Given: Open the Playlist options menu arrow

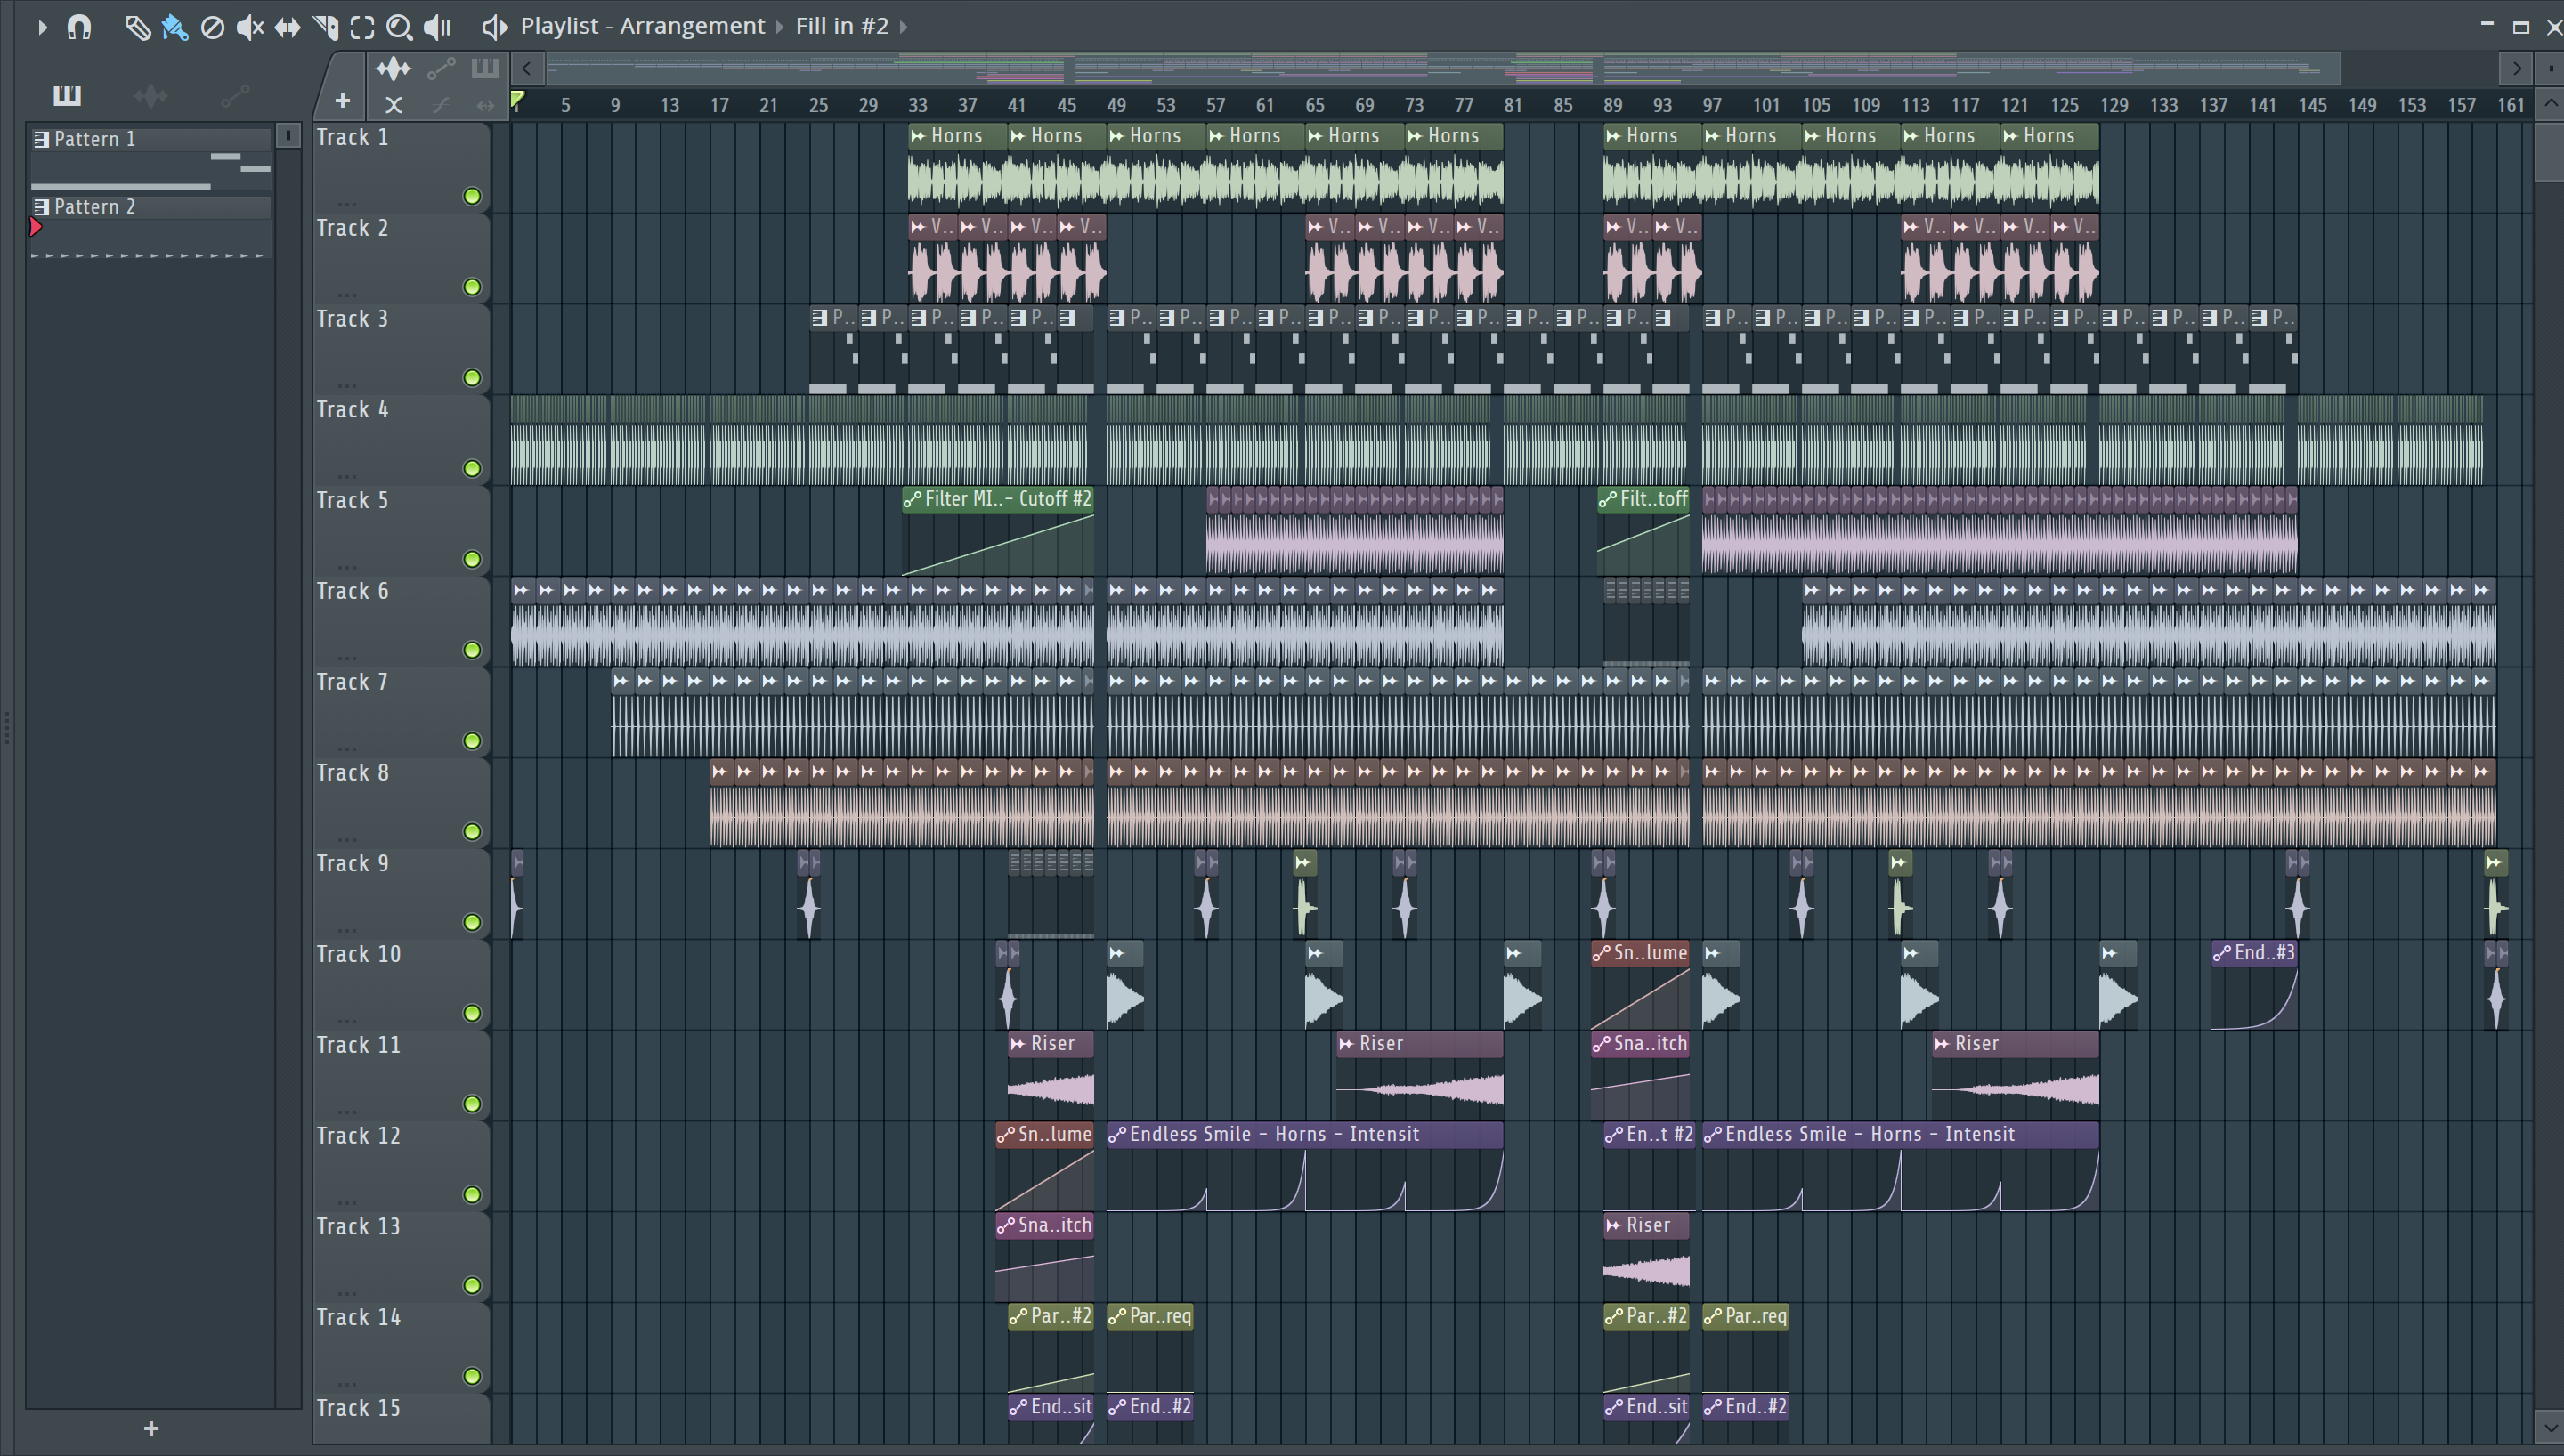Looking at the screenshot, I should pos(41,27).
